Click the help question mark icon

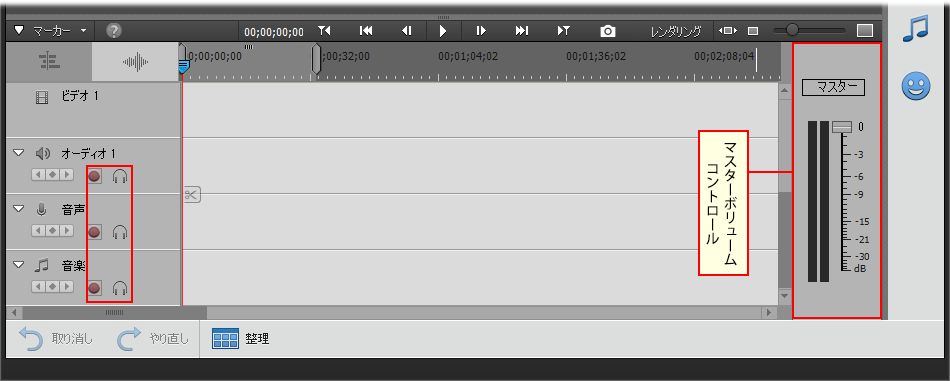(x=113, y=30)
